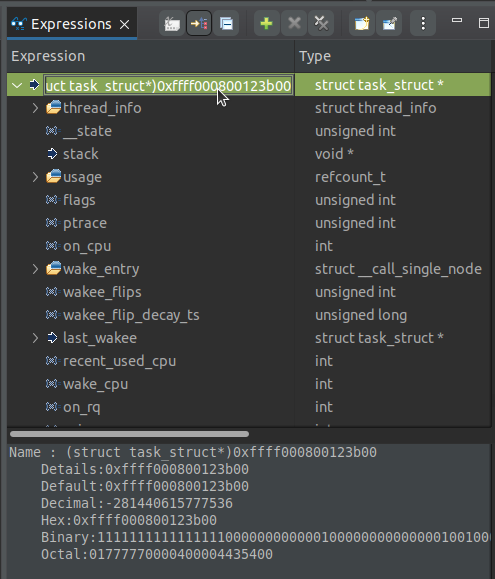Expand the wake_entry node
Image resolution: width=495 pixels, height=579 pixels.
pyautogui.click(x=35, y=269)
